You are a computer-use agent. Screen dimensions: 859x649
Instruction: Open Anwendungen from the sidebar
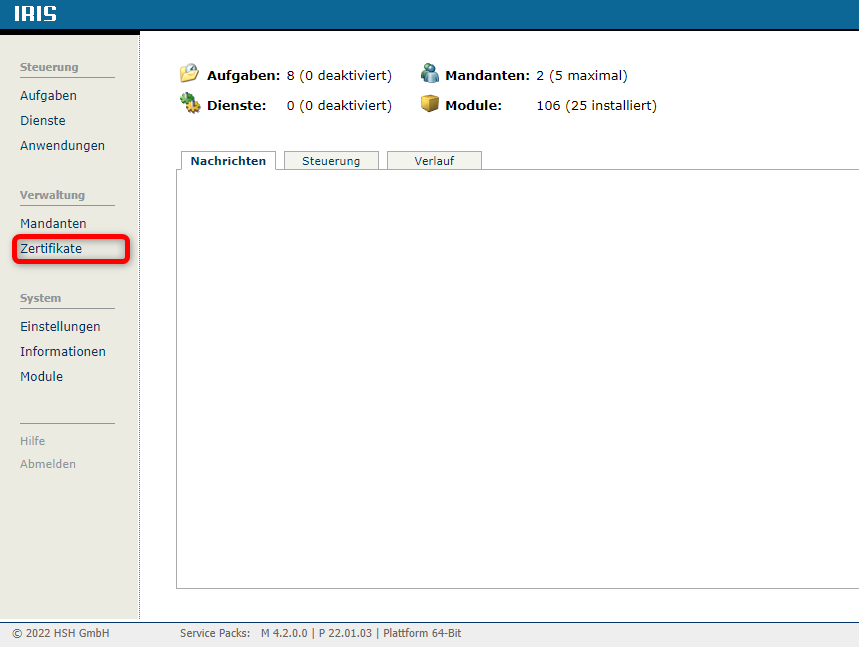(62, 146)
